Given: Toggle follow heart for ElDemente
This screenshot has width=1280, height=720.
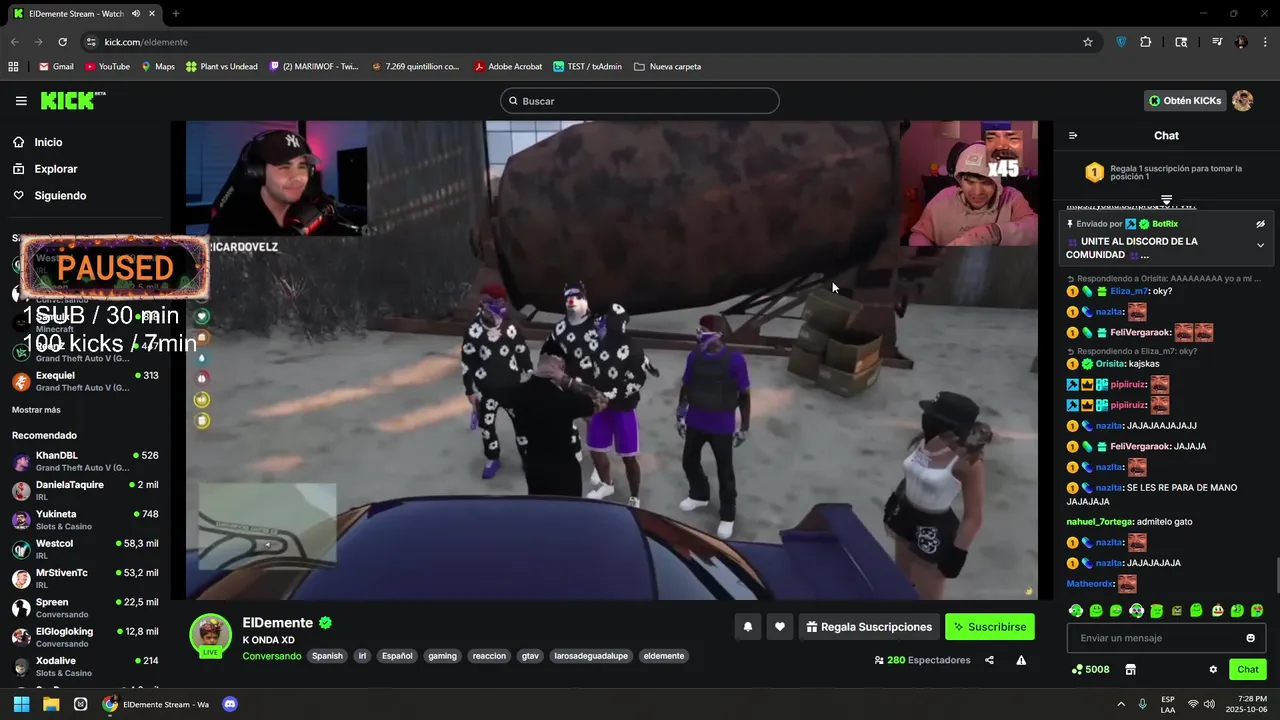Looking at the screenshot, I should [780, 627].
